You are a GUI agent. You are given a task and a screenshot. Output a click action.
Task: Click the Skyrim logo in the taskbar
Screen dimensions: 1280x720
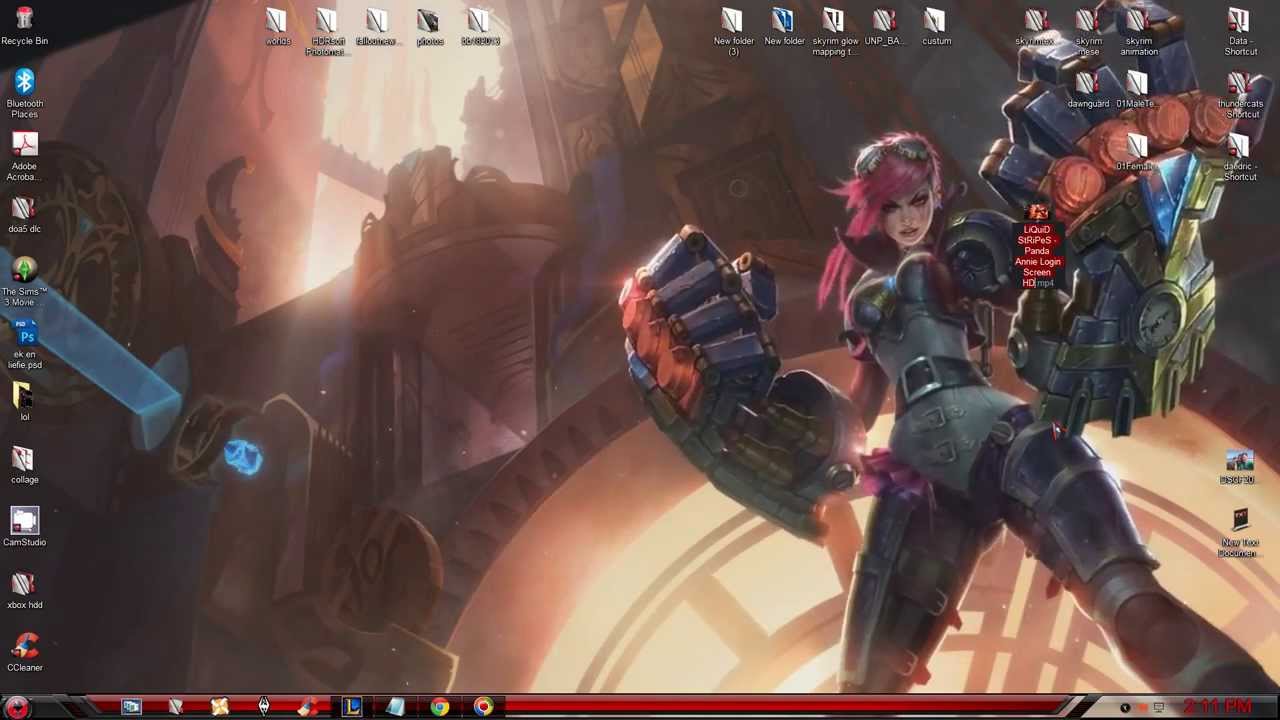263,707
